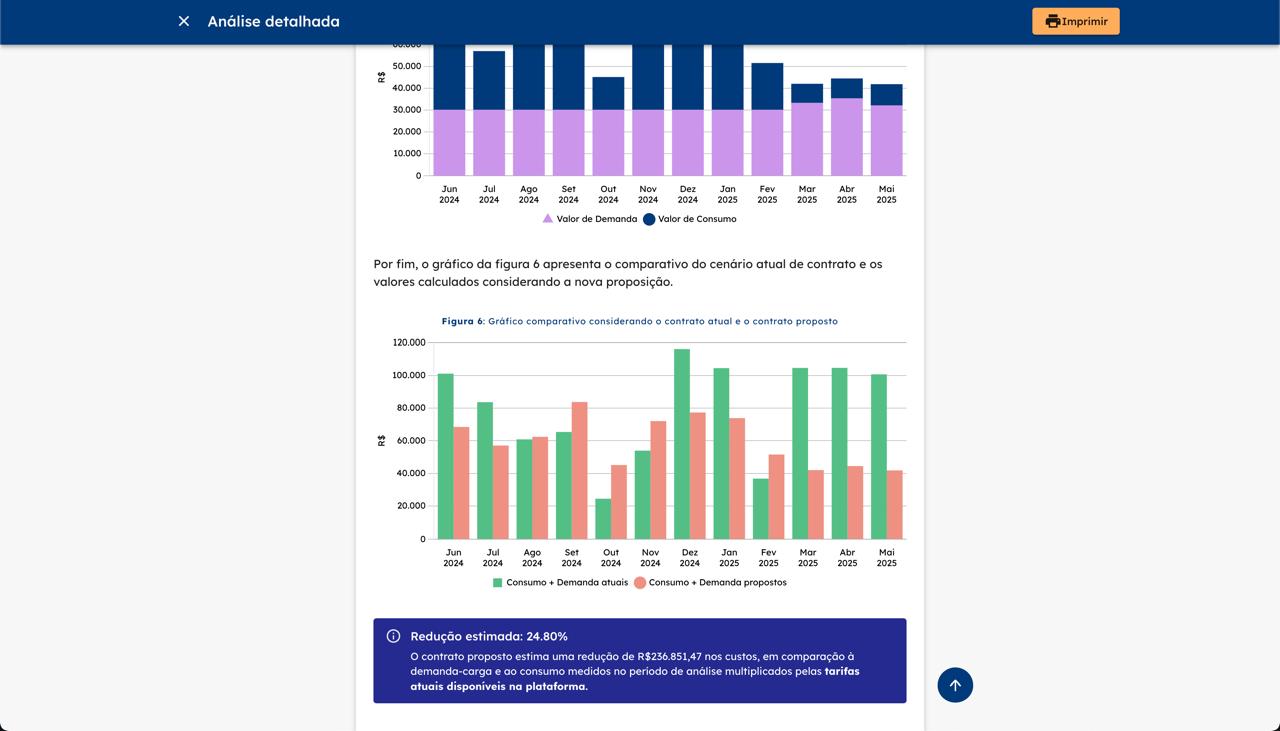The image size is (1280, 731).
Task: Select the green Dez 2024 bar
Action: tap(682, 444)
